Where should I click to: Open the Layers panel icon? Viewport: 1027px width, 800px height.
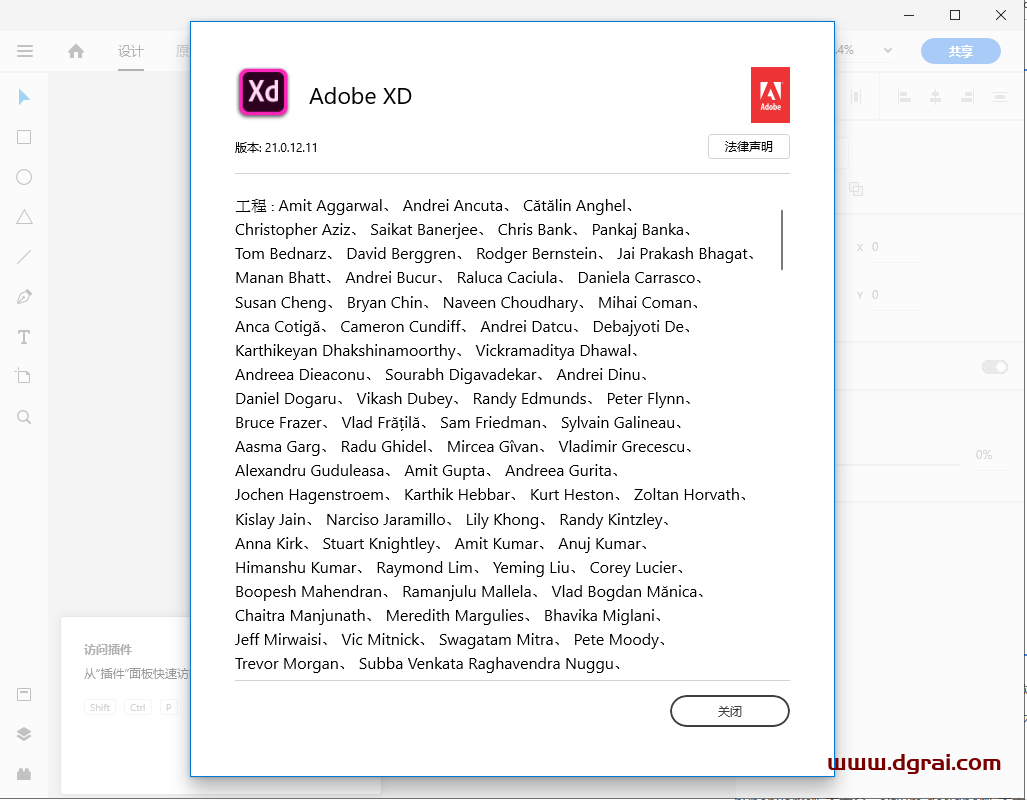click(x=24, y=734)
